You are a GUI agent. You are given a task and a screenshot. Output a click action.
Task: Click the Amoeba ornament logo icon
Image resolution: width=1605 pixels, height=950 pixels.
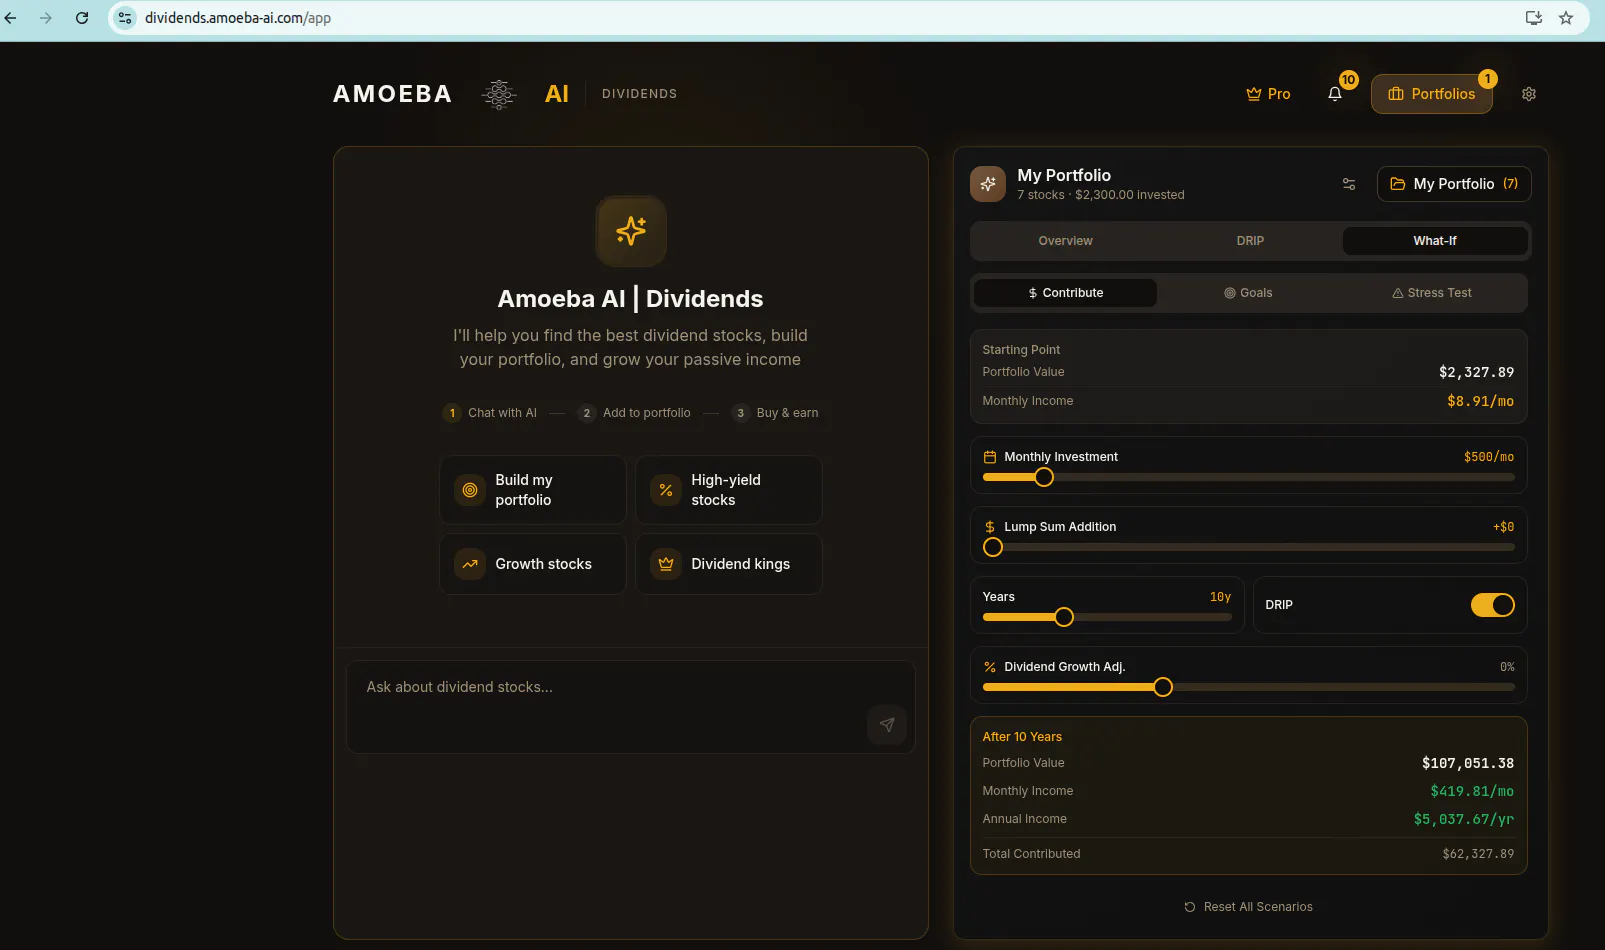[x=499, y=94]
